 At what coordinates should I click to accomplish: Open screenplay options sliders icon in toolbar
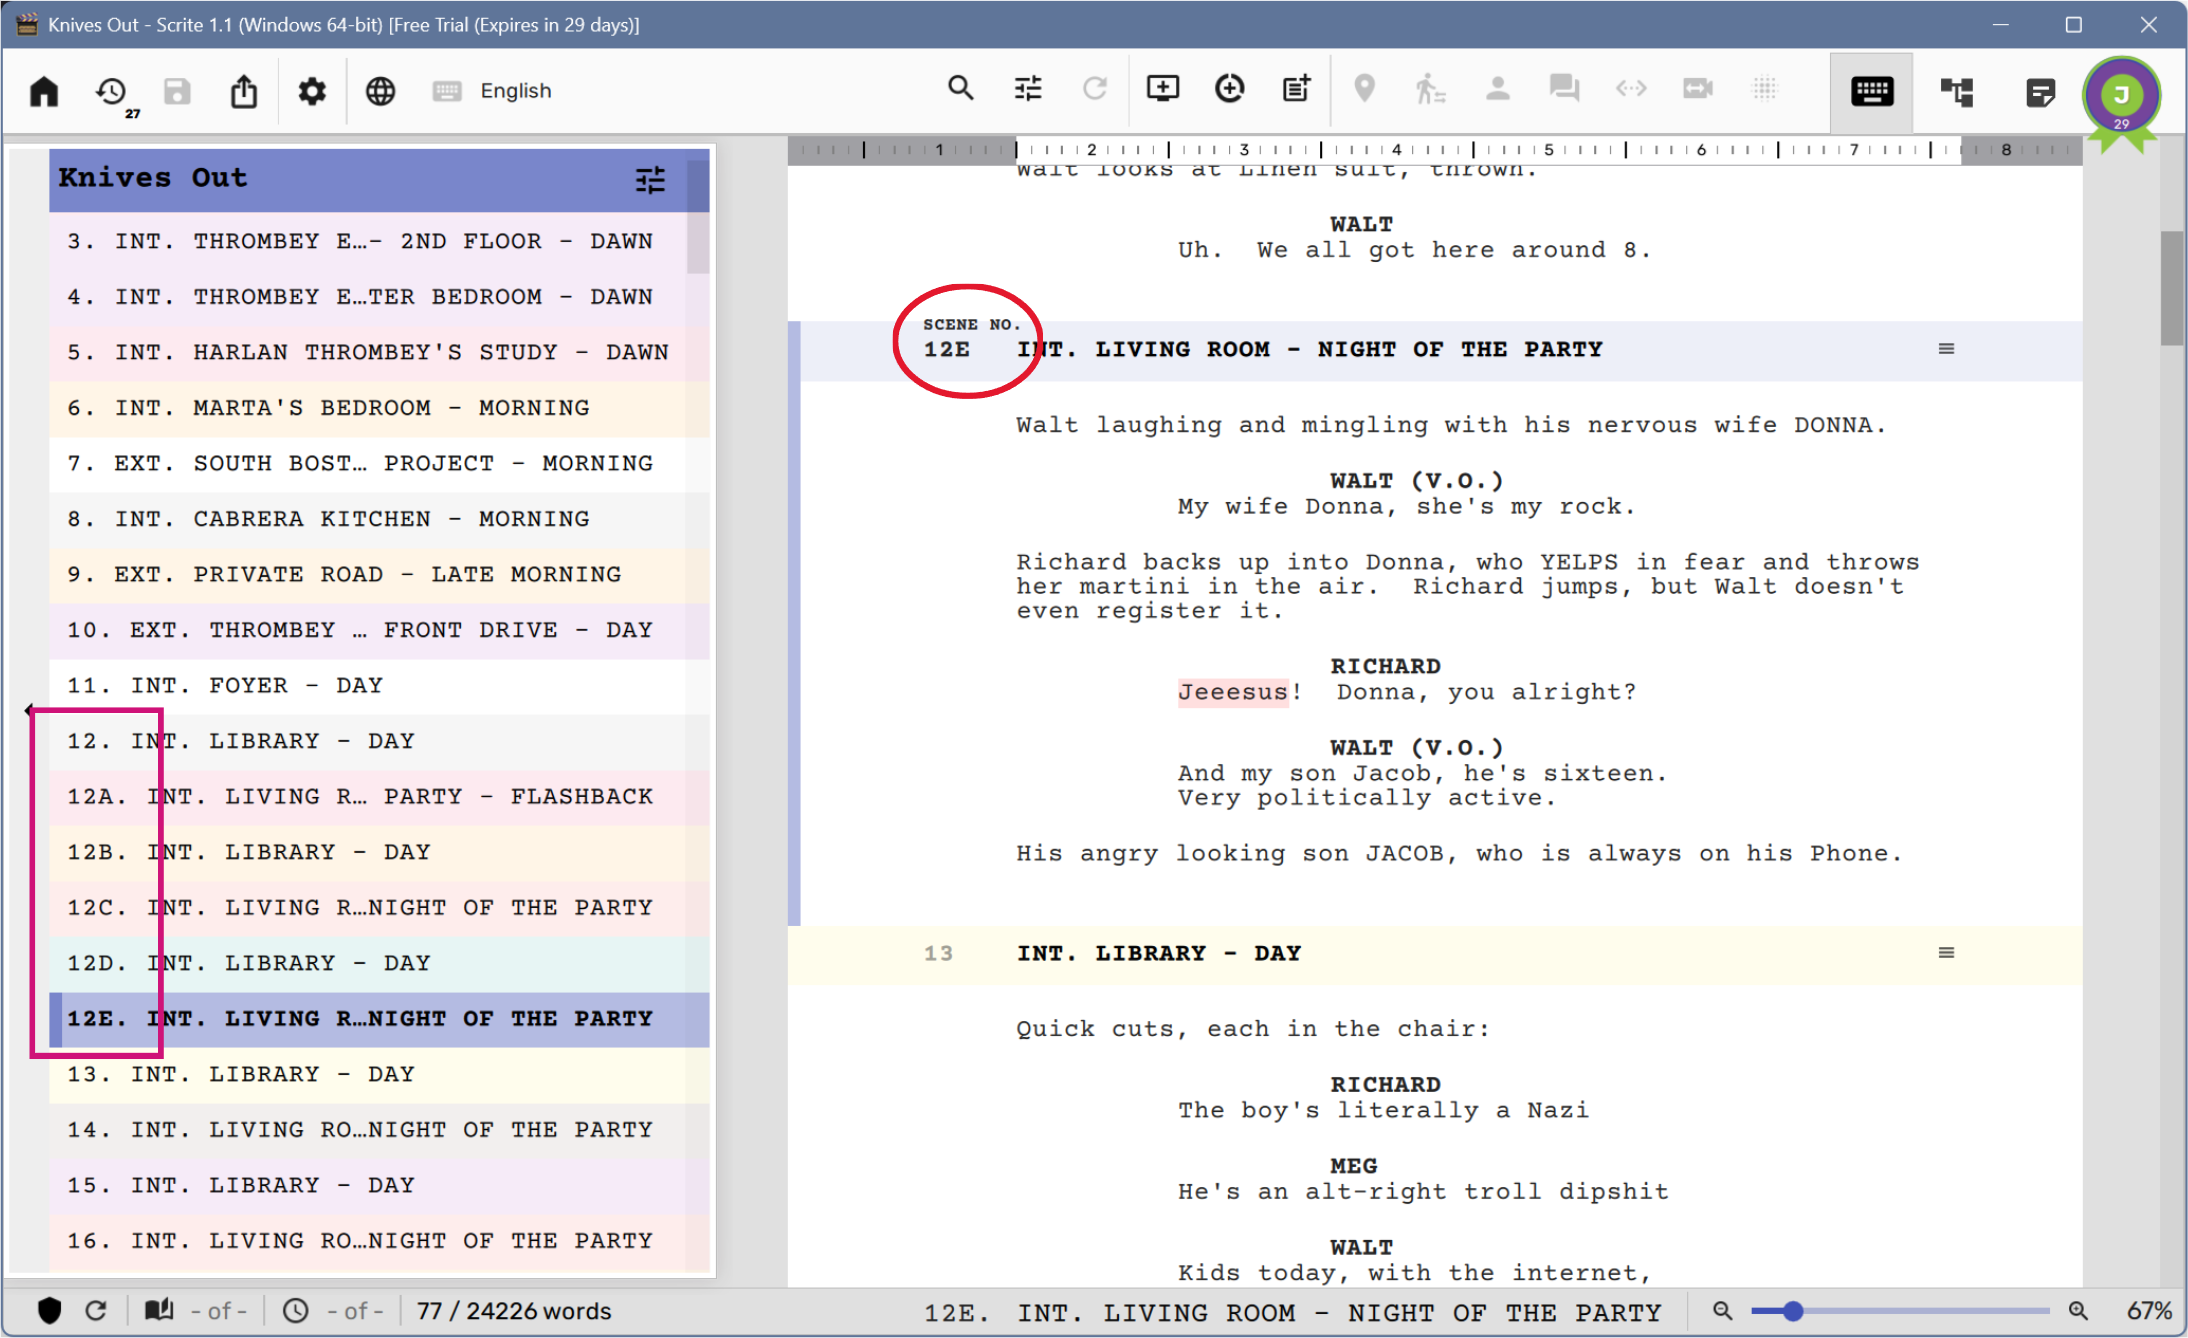coord(1028,88)
